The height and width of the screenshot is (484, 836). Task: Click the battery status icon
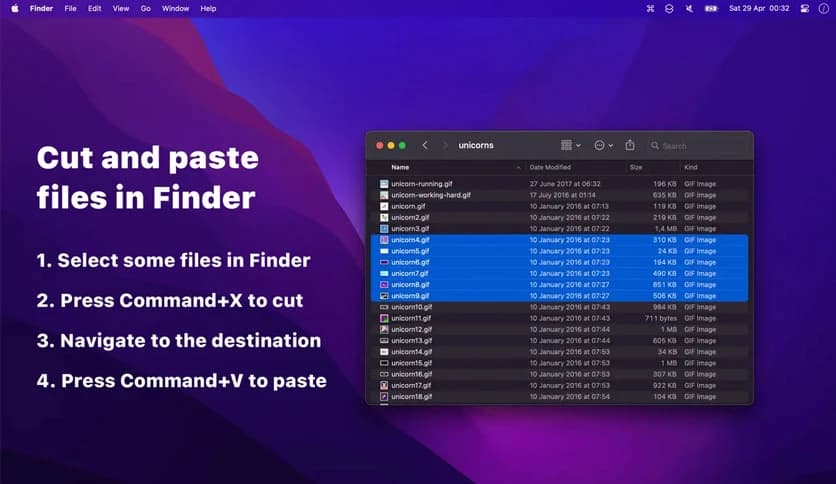[711, 9]
